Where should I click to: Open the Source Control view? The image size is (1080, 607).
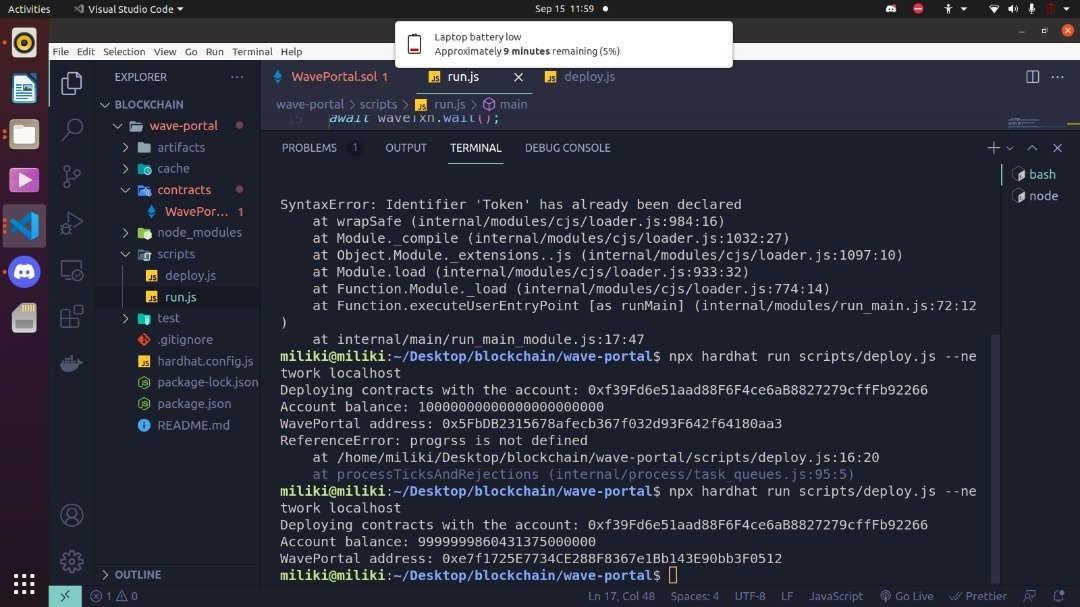72,176
